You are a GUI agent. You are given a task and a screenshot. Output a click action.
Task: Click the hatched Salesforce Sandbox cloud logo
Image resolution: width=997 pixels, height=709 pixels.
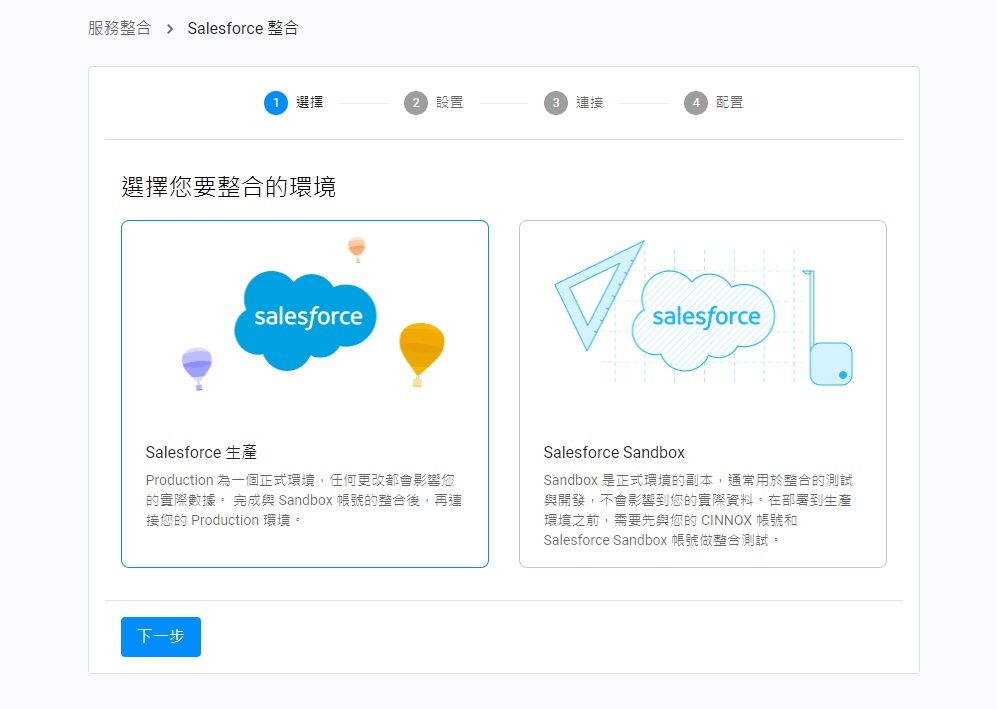click(703, 320)
